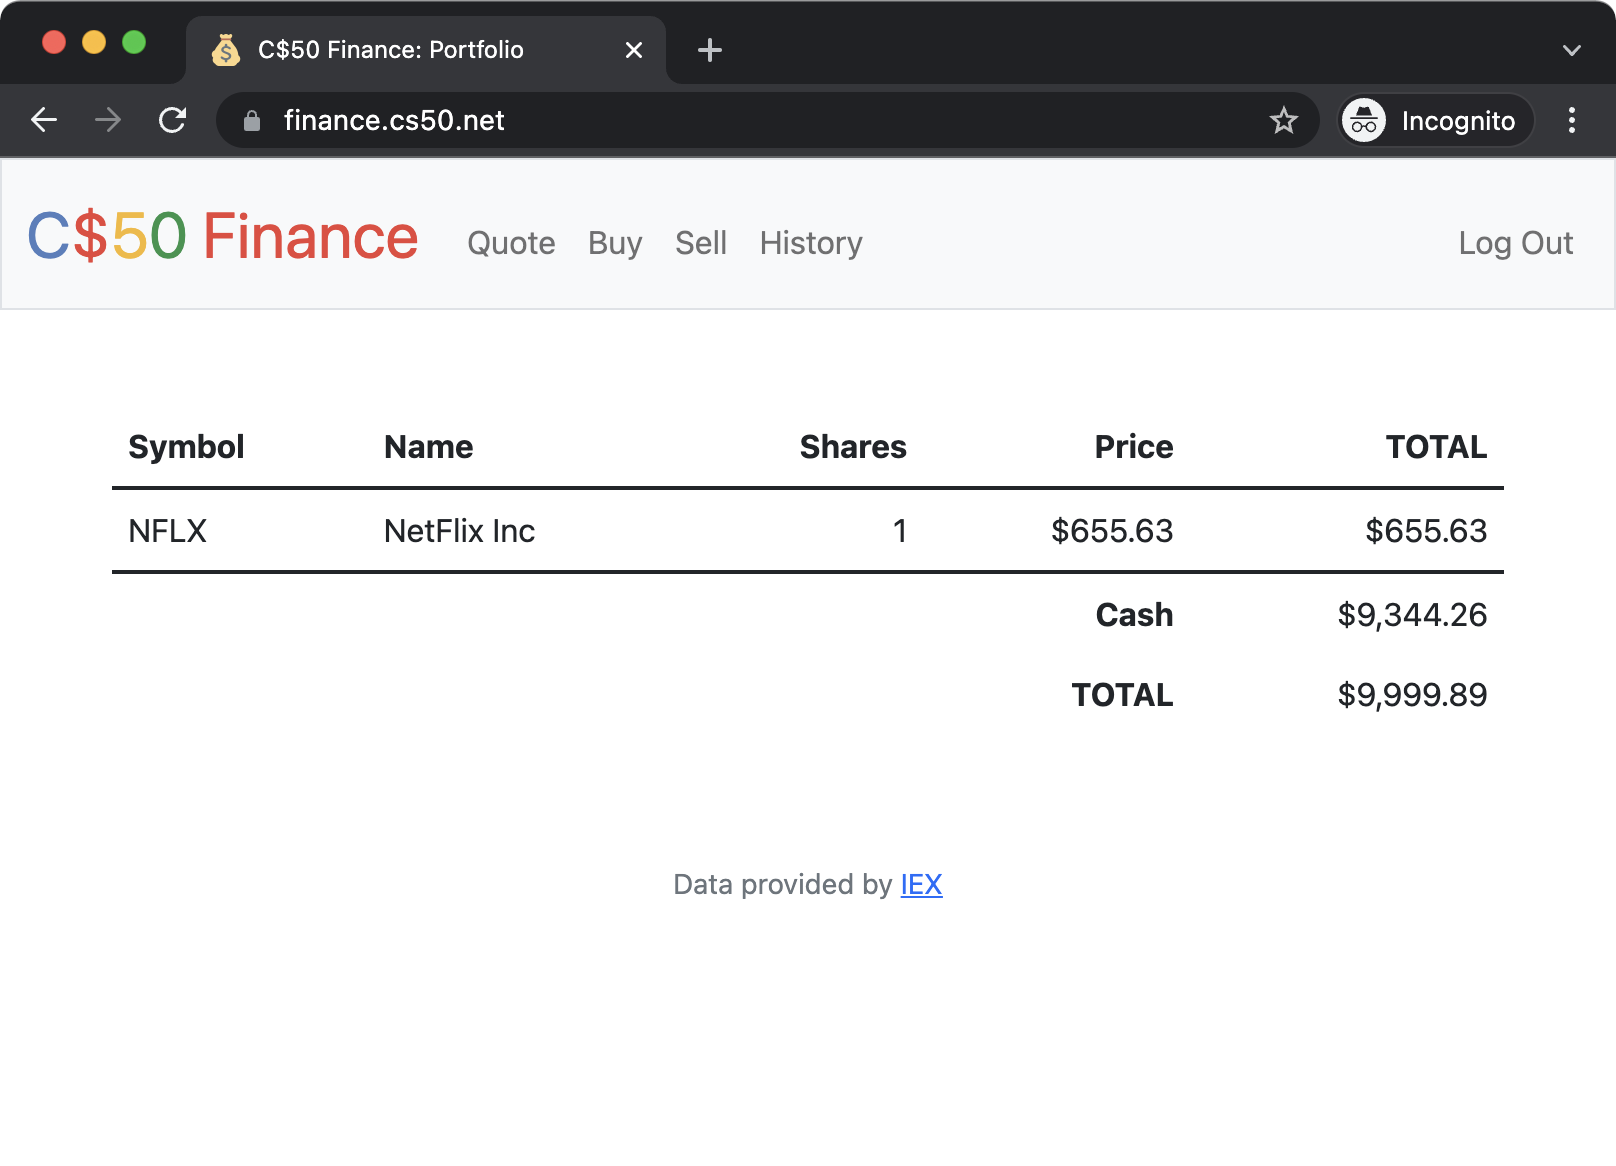Bookmark this page with the star icon

point(1283,120)
